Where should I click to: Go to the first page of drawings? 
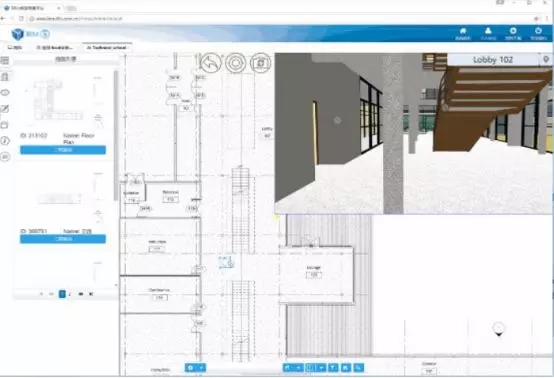(41, 294)
